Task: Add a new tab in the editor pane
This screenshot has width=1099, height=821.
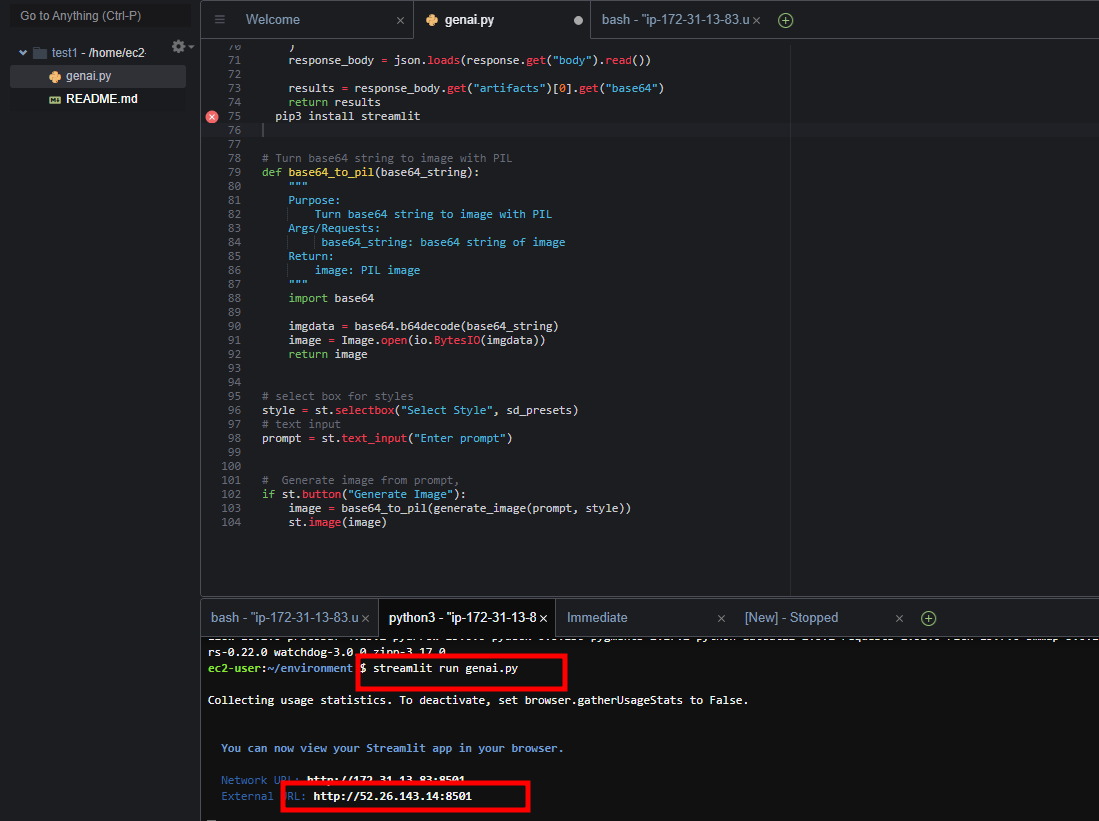Action: point(786,20)
